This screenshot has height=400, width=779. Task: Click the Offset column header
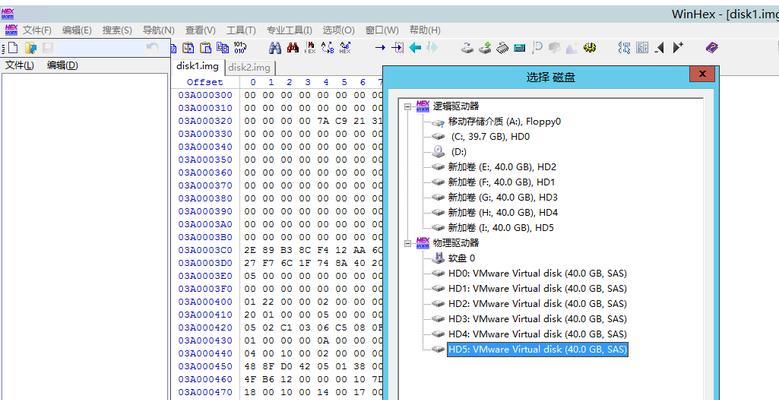coord(205,82)
